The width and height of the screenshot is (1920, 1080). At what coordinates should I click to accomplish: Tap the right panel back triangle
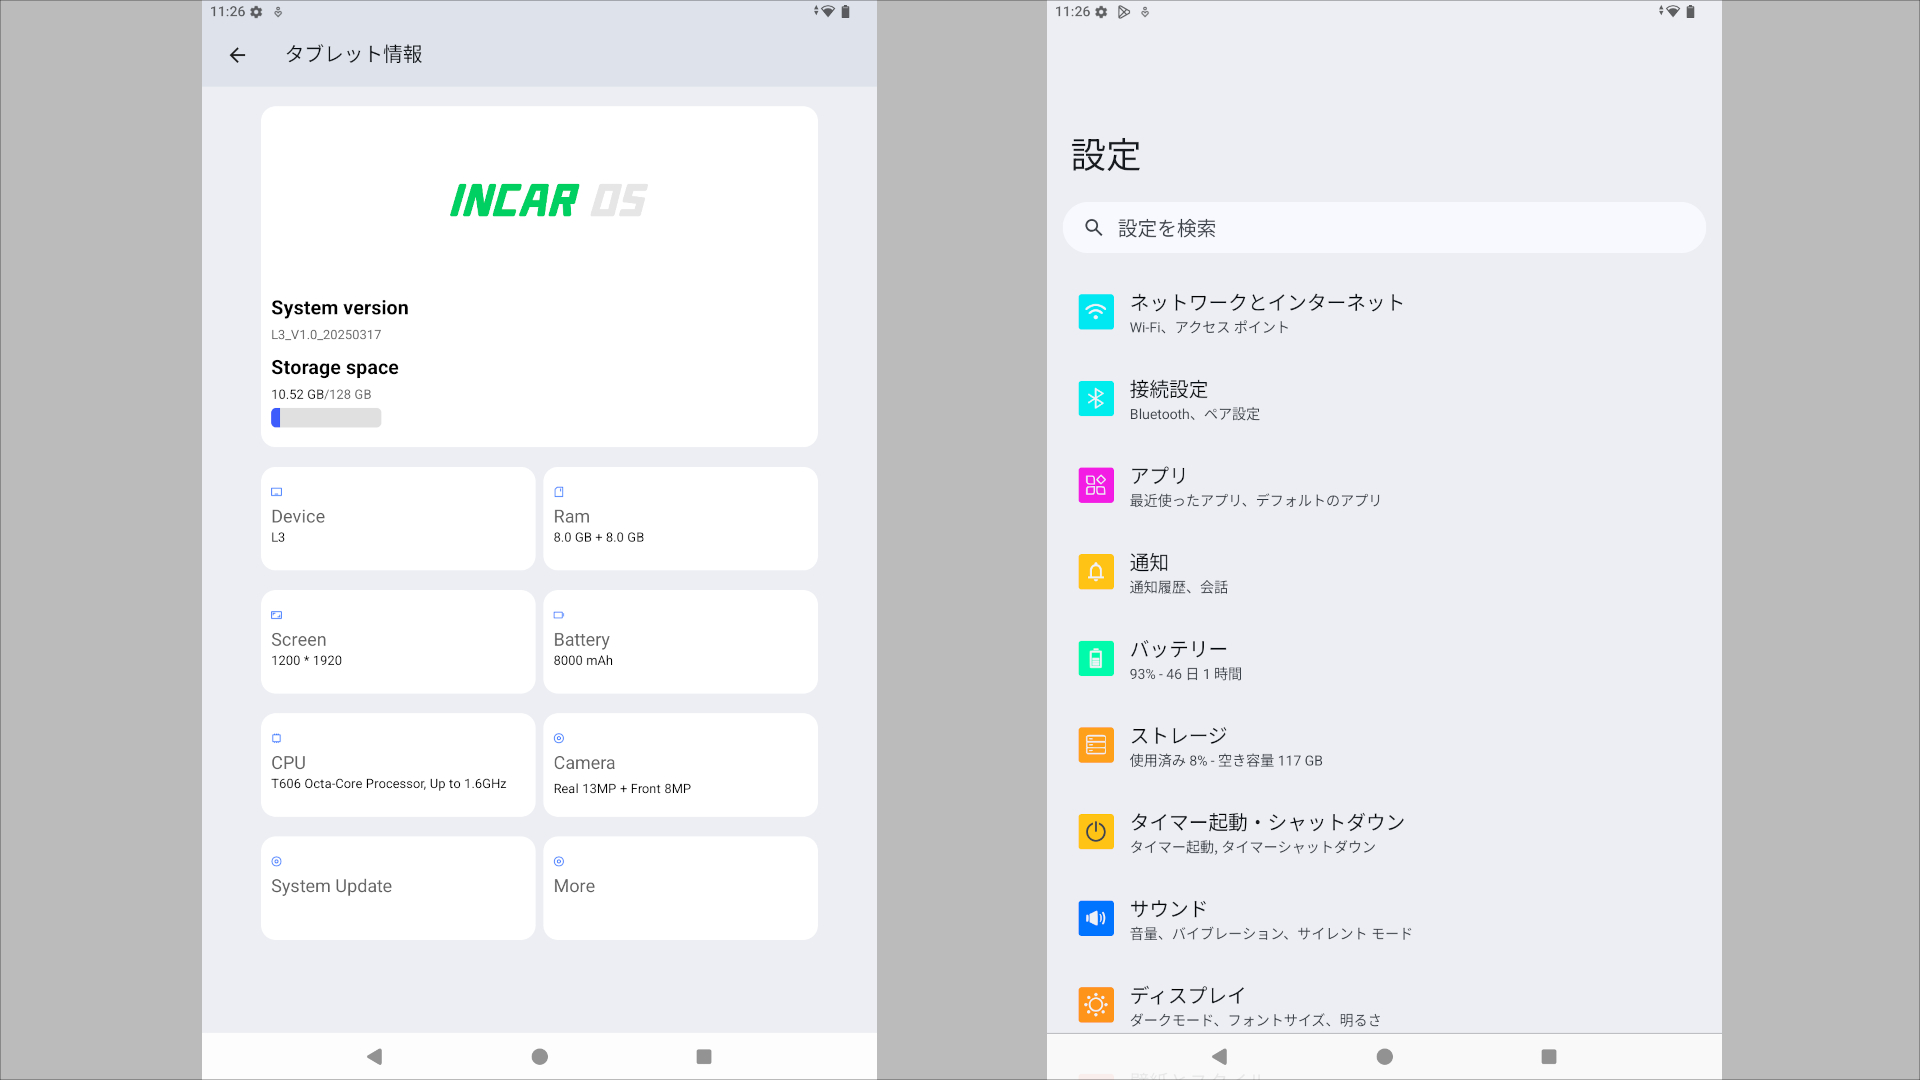coord(1219,1056)
